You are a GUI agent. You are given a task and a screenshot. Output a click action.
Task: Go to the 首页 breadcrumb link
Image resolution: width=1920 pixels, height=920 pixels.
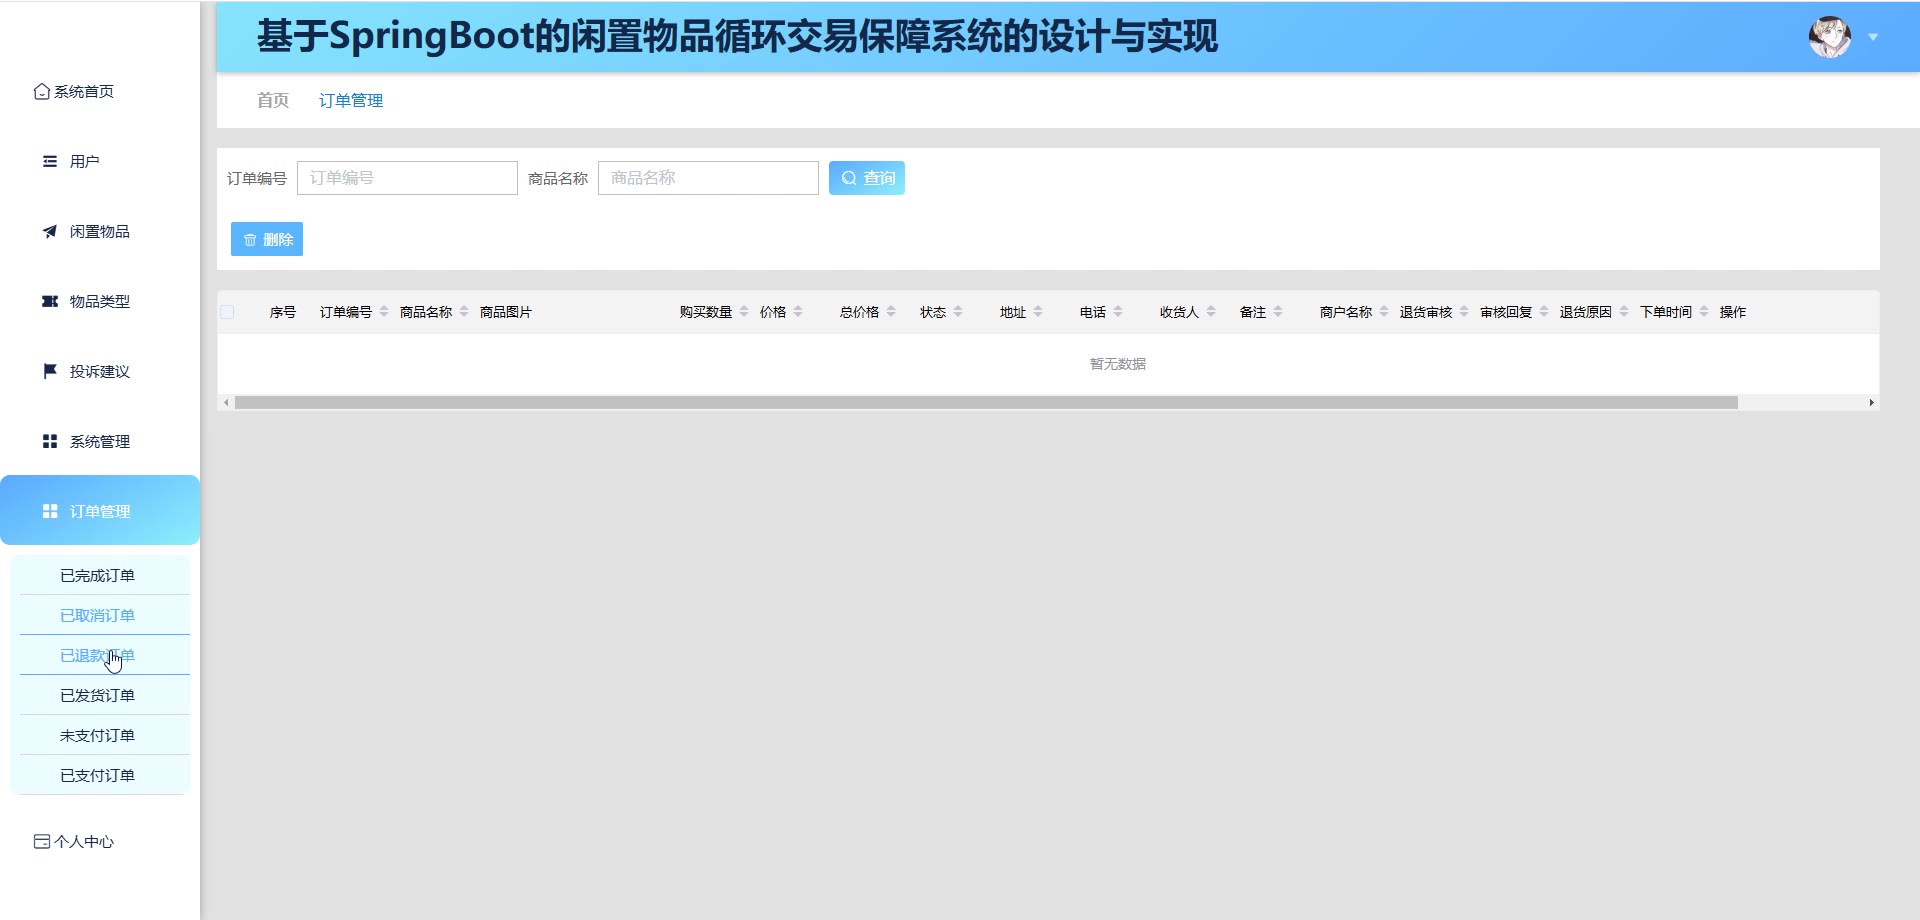pos(272,100)
